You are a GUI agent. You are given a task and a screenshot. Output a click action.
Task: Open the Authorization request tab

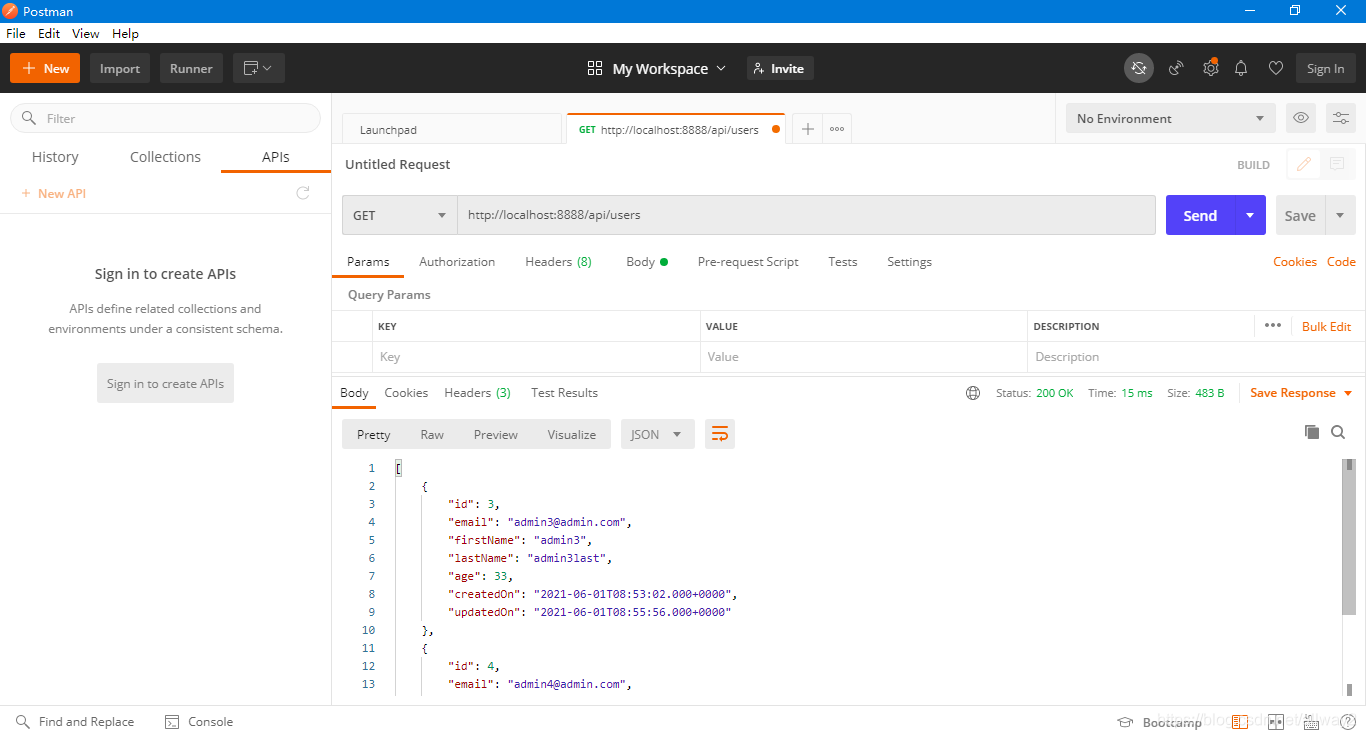point(457,262)
